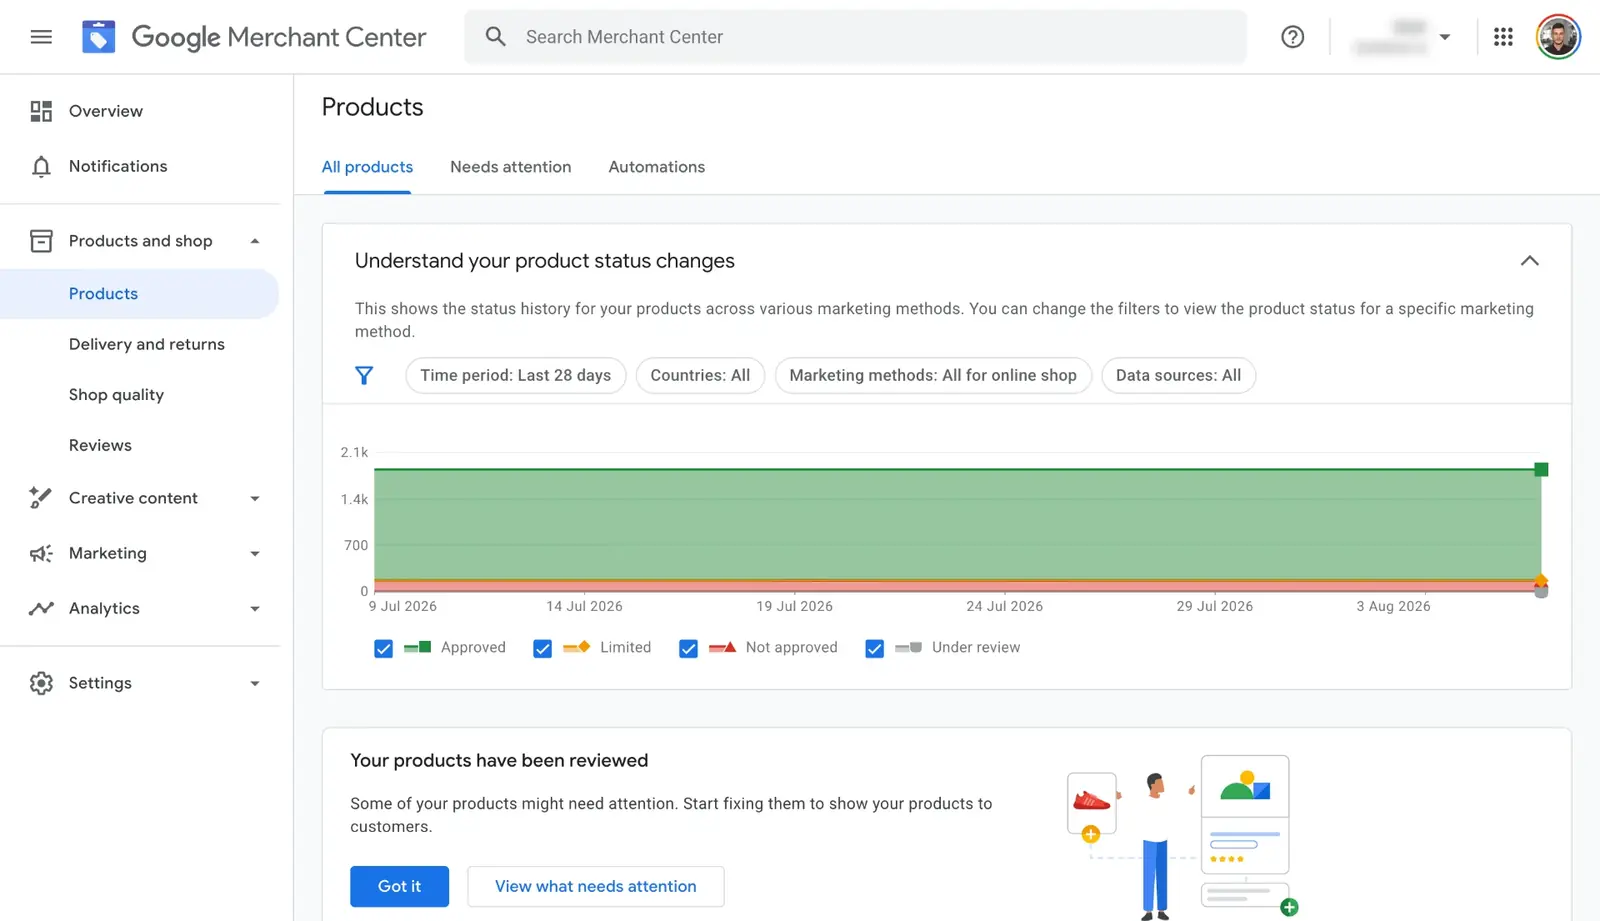The height and width of the screenshot is (921, 1600).
Task: Click the Google Merchant Center logo icon
Action: pyautogui.click(x=98, y=37)
